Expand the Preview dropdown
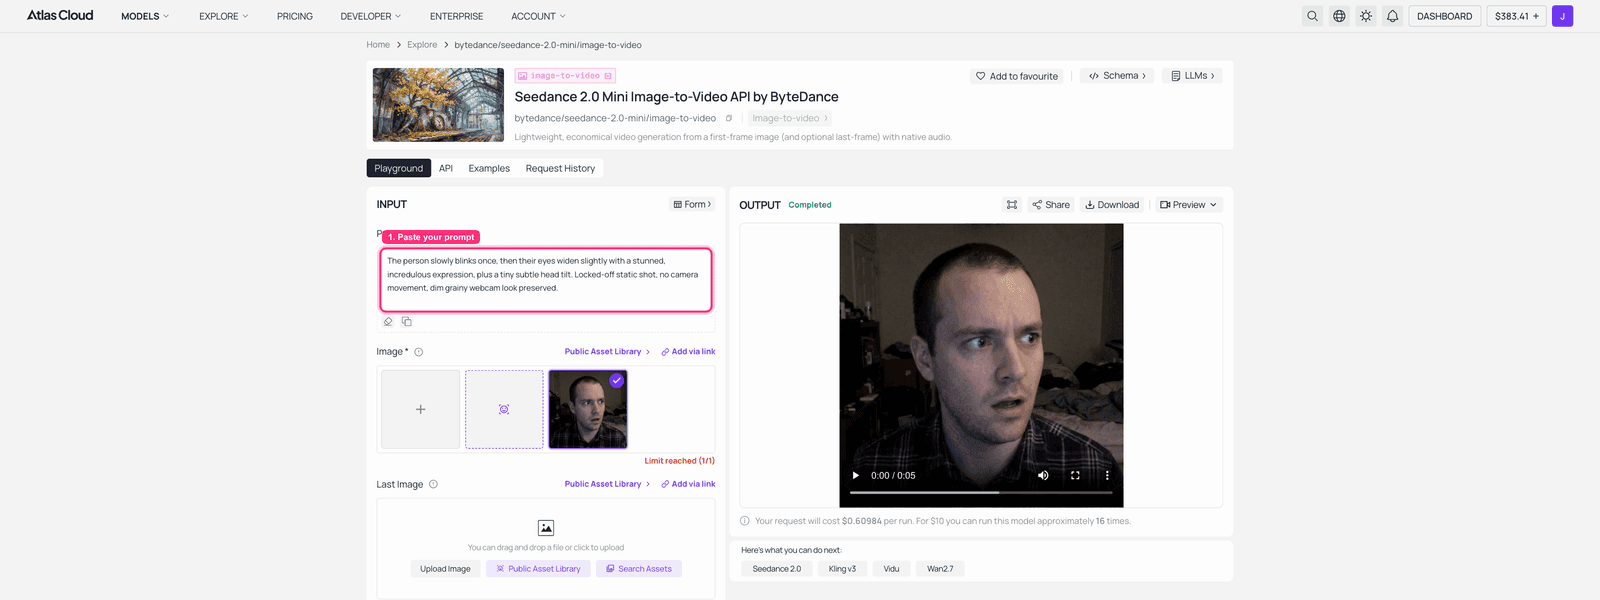The height and width of the screenshot is (600, 1600). pos(1189,205)
